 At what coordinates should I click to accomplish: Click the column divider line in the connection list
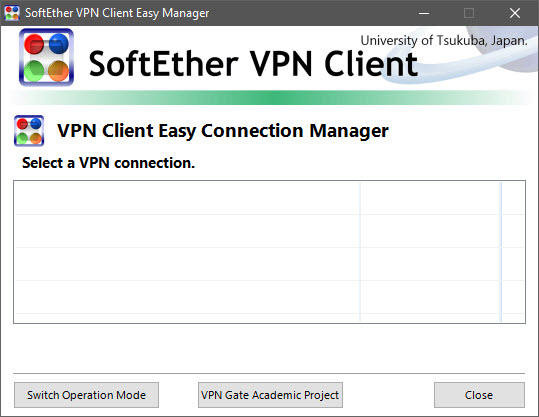pyautogui.click(x=360, y=252)
